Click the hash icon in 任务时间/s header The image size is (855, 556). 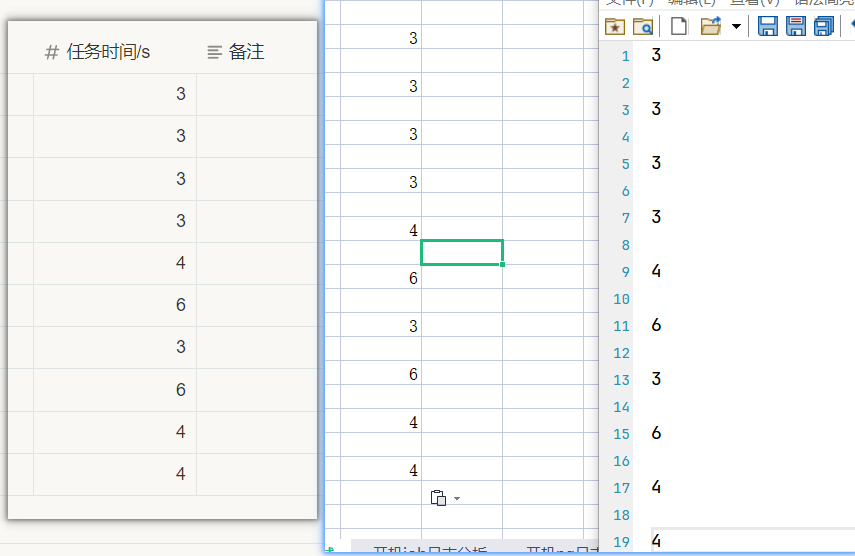tap(51, 52)
